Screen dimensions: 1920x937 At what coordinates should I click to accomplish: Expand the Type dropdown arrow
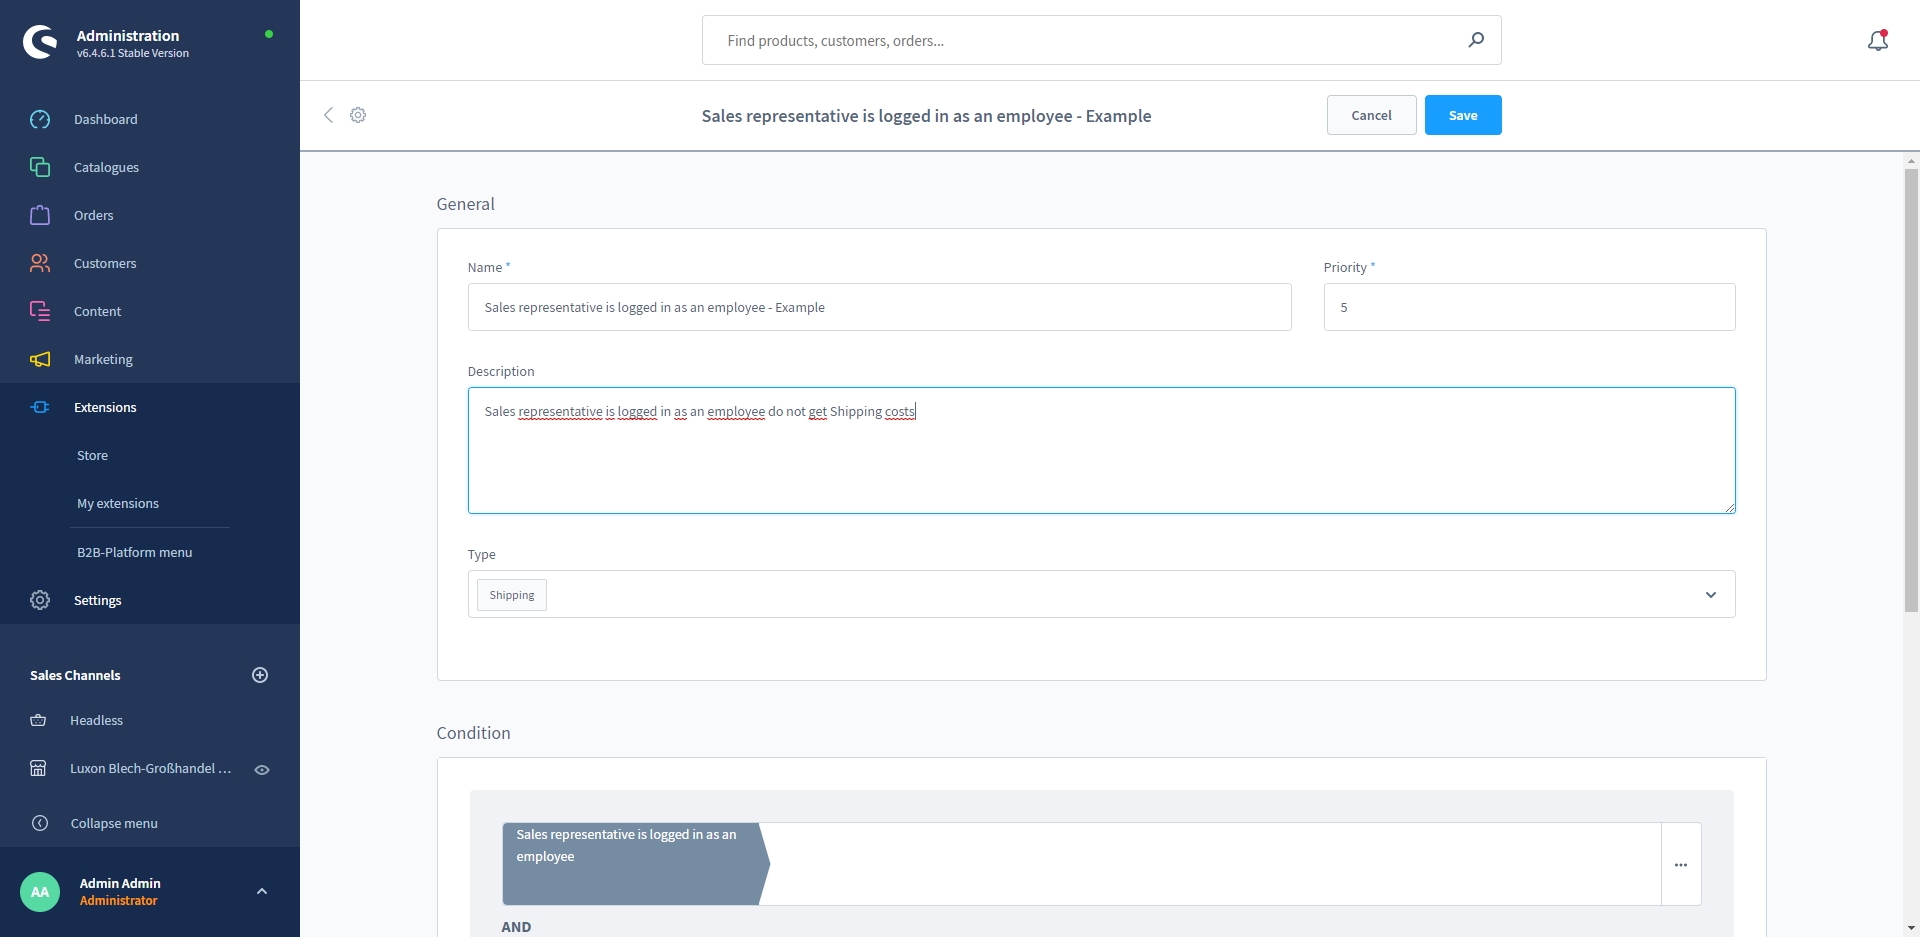click(x=1710, y=595)
